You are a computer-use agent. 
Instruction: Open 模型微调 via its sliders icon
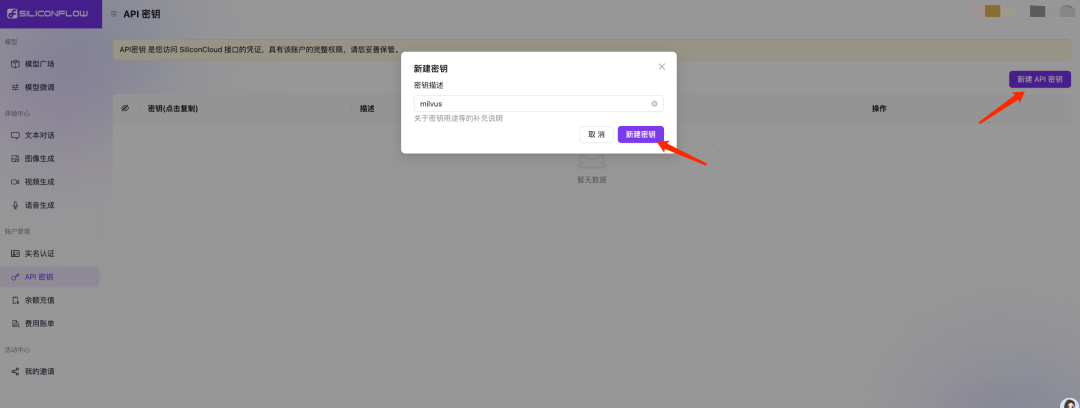click(x=15, y=88)
